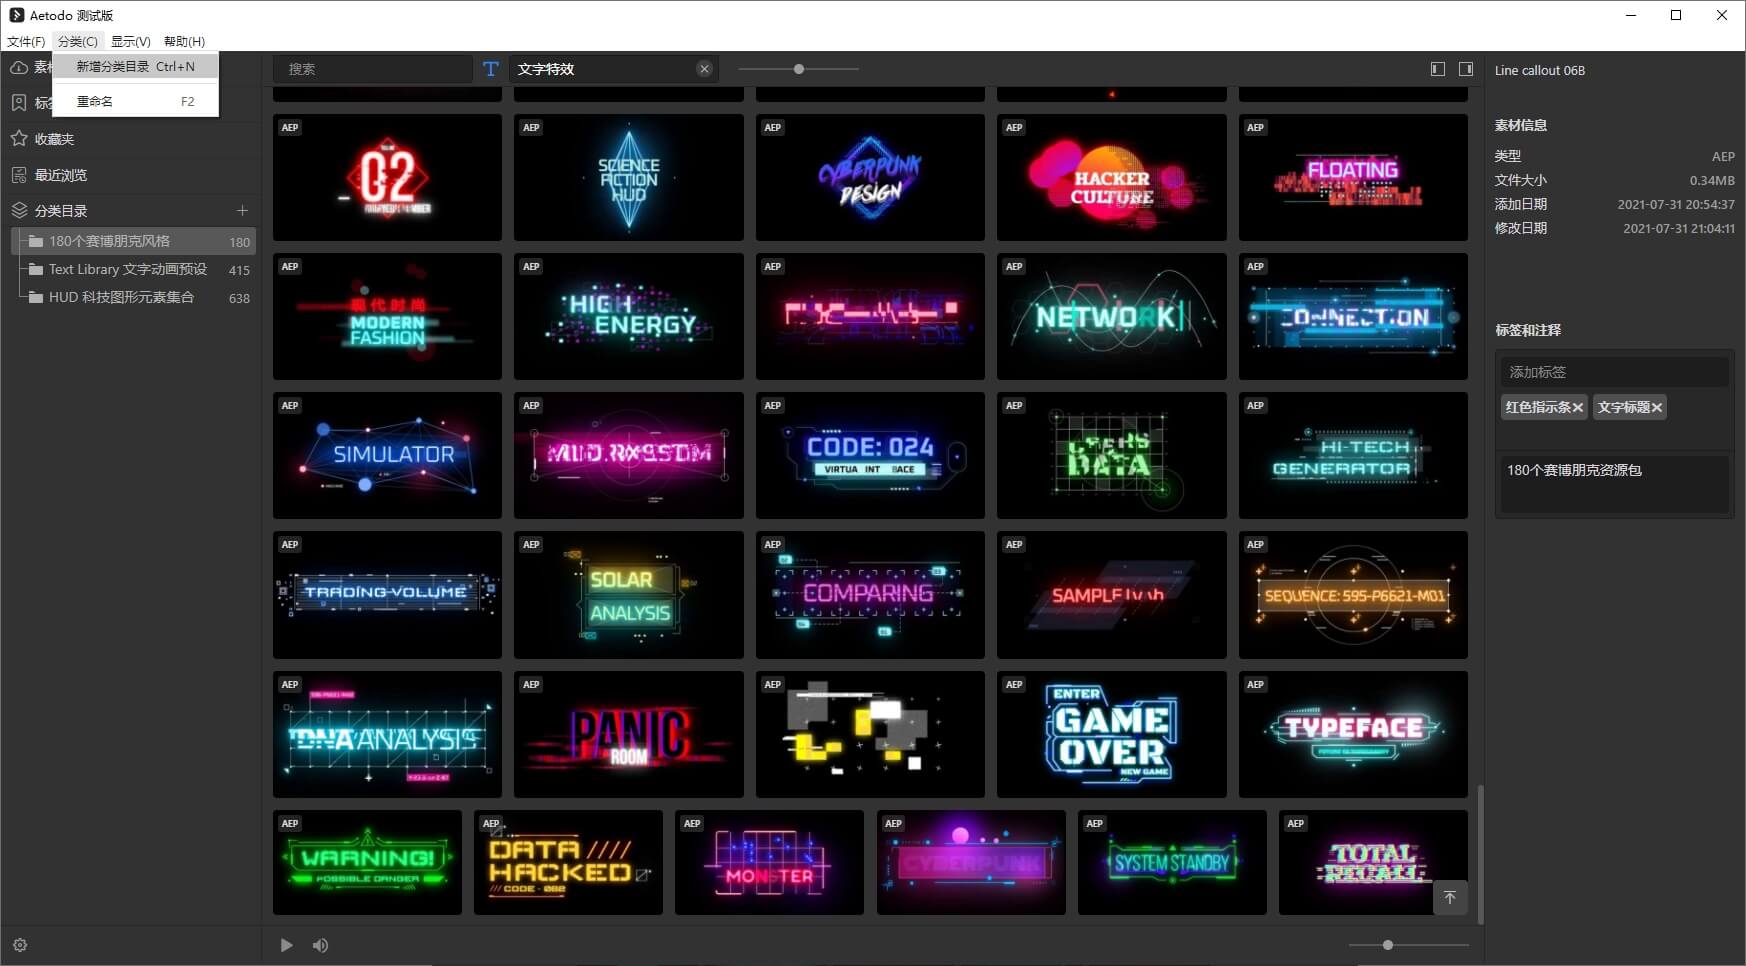Open the 文件(F) menu
The height and width of the screenshot is (966, 1746).
click(x=26, y=42)
